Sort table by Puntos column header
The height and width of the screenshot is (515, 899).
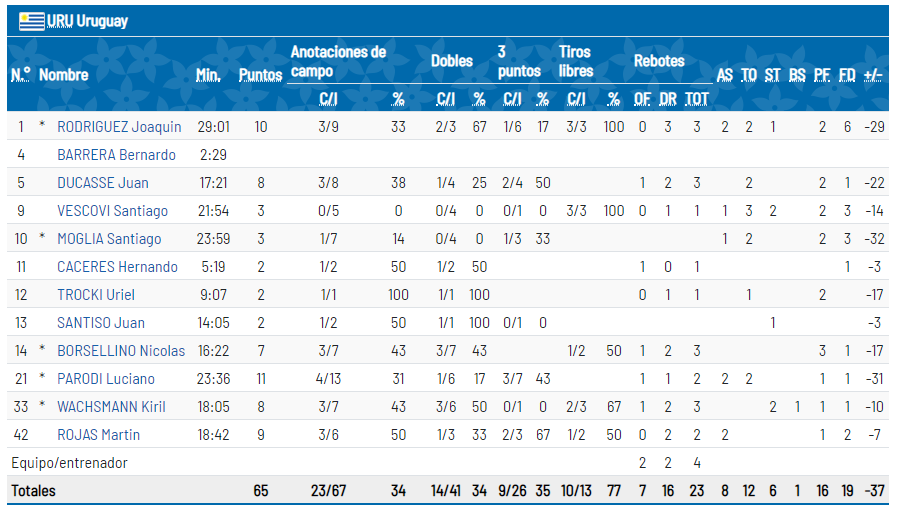260,75
